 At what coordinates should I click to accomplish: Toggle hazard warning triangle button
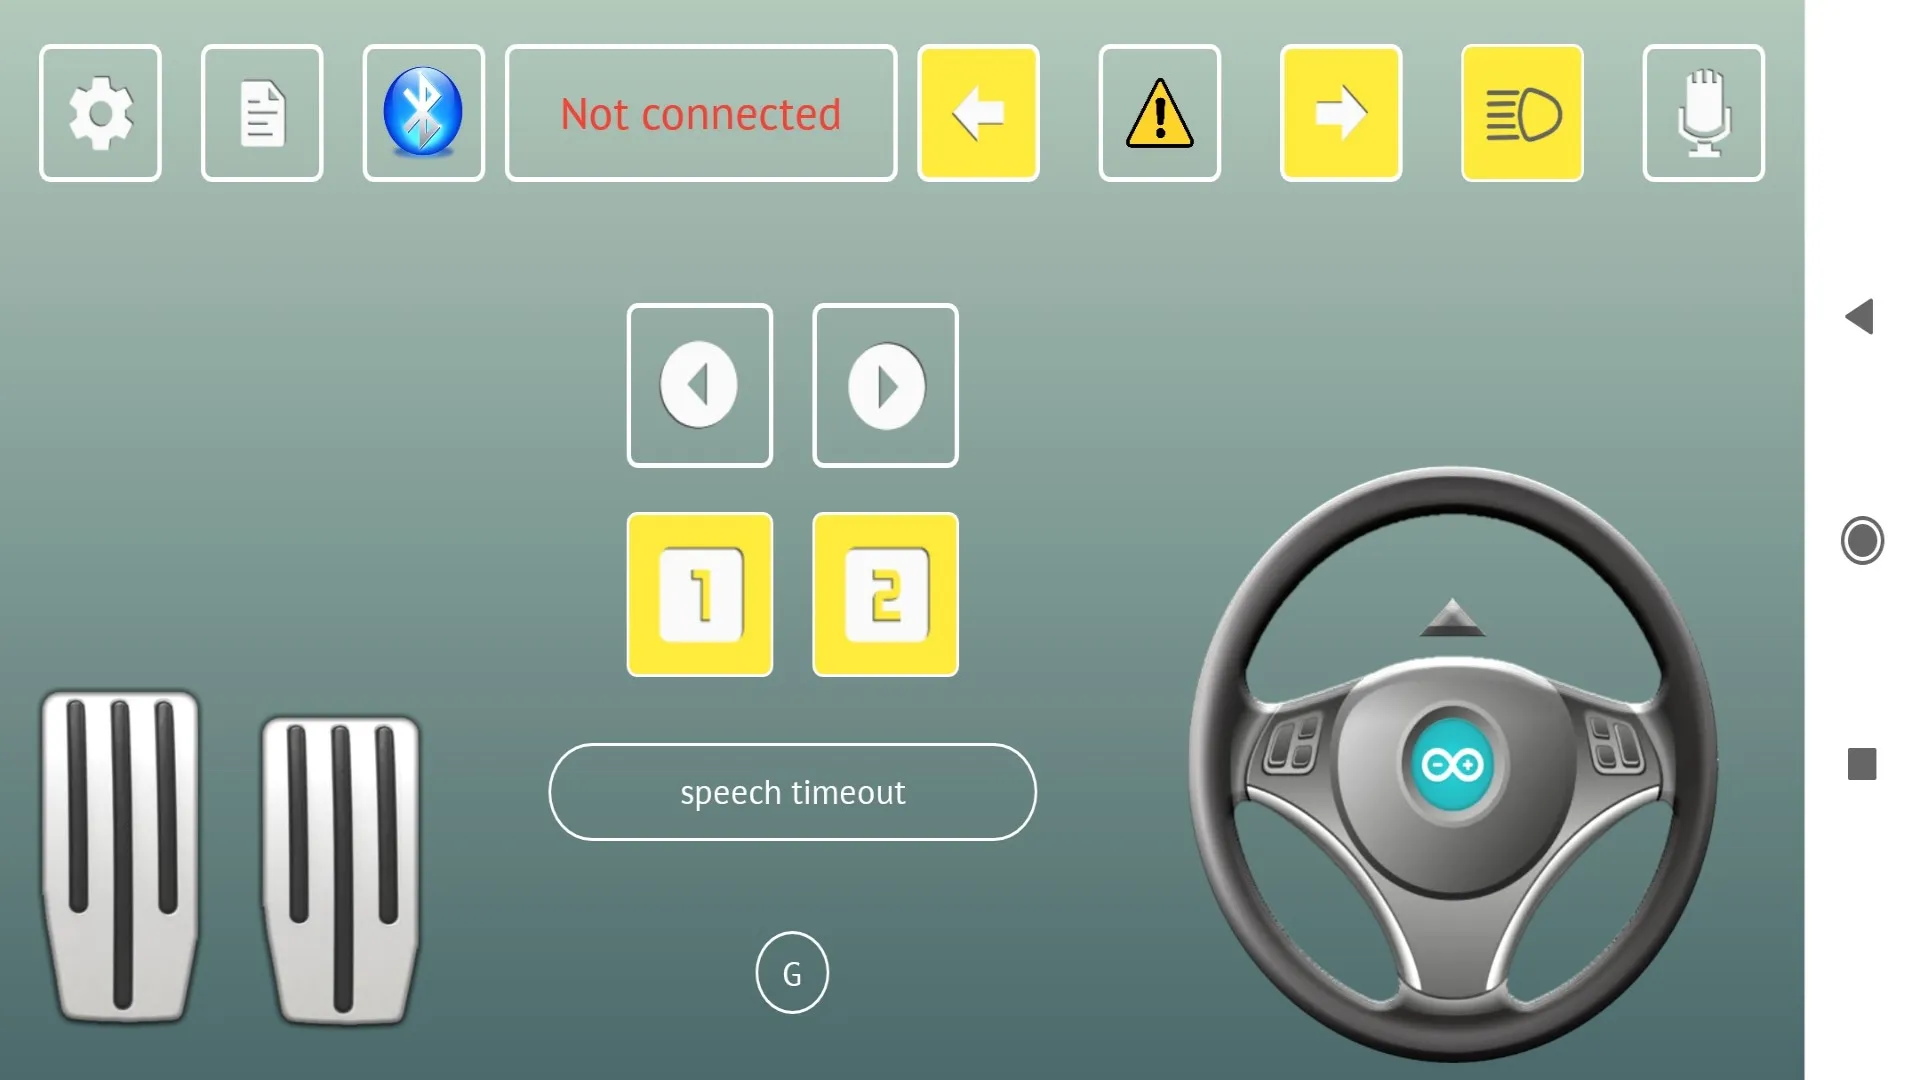pos(1159,113)
